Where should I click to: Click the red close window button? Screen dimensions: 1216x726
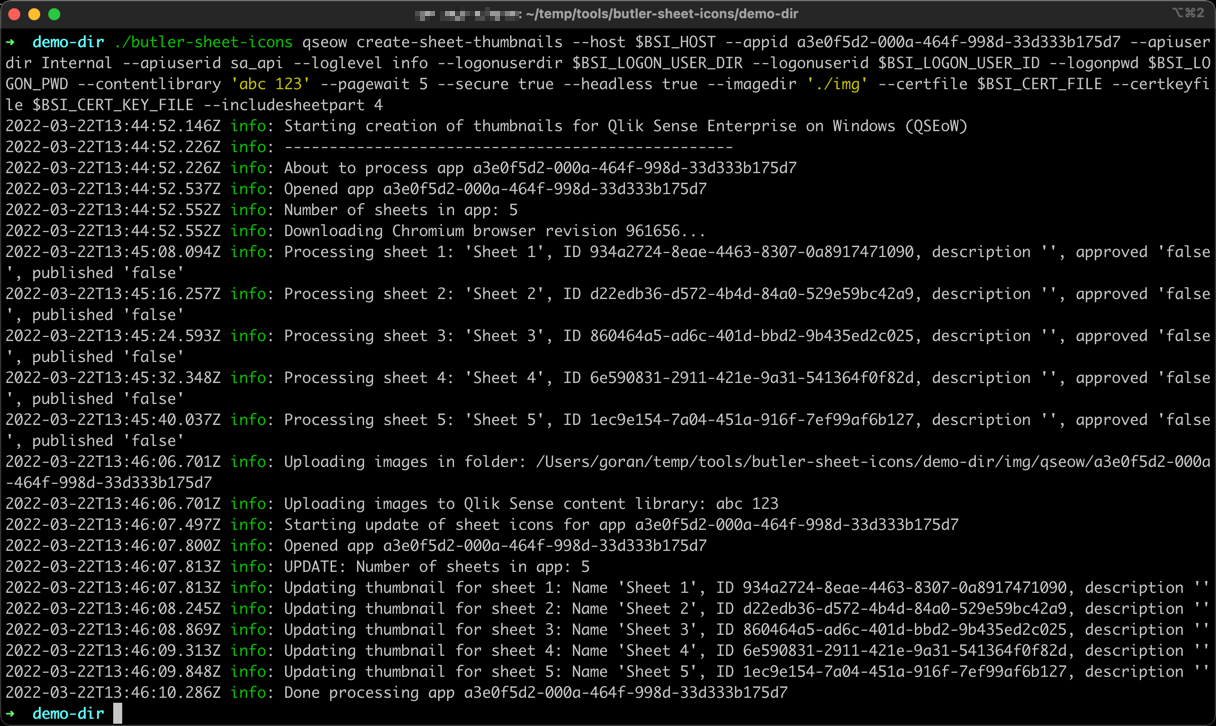tap(14, 14)
